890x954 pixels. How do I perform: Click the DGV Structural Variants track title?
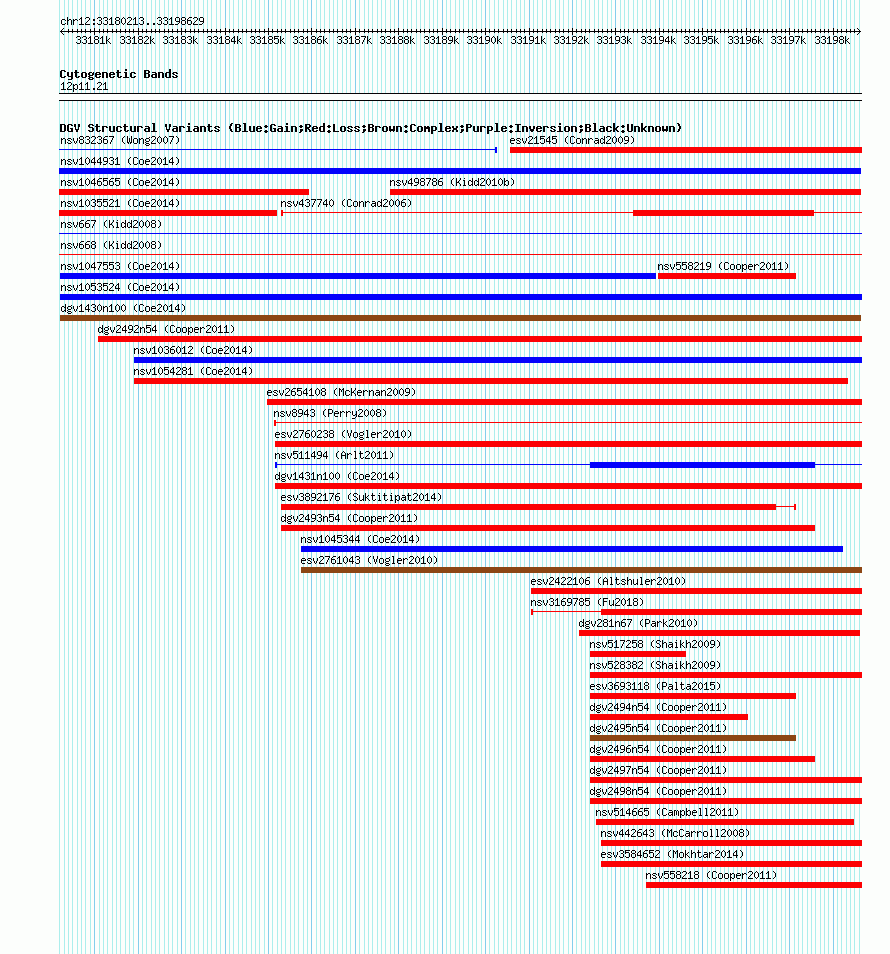(x=370, y=128)
